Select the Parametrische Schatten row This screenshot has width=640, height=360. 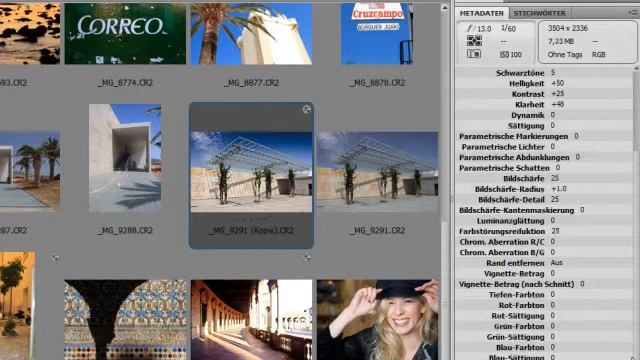544,168
